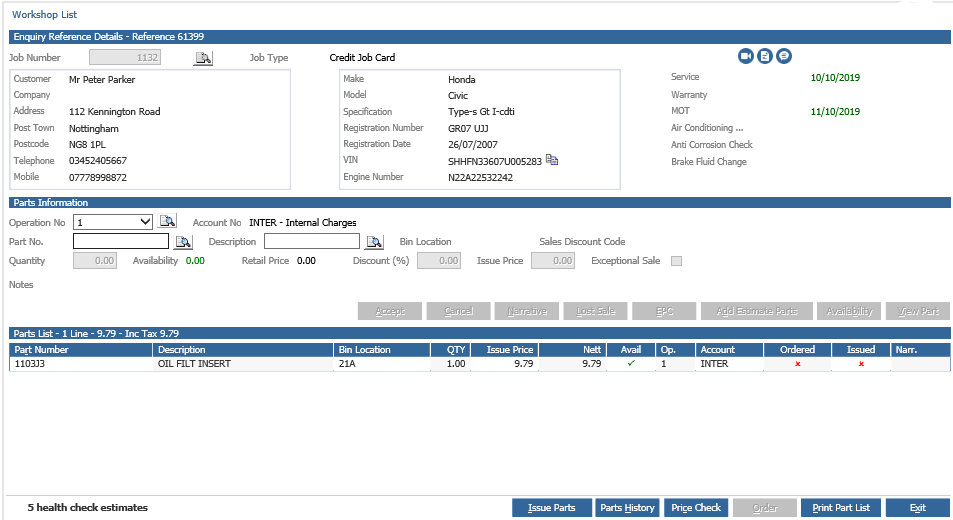Click registration number GR07 UJJ
953x520 pixels.
(x=468, y=128)
